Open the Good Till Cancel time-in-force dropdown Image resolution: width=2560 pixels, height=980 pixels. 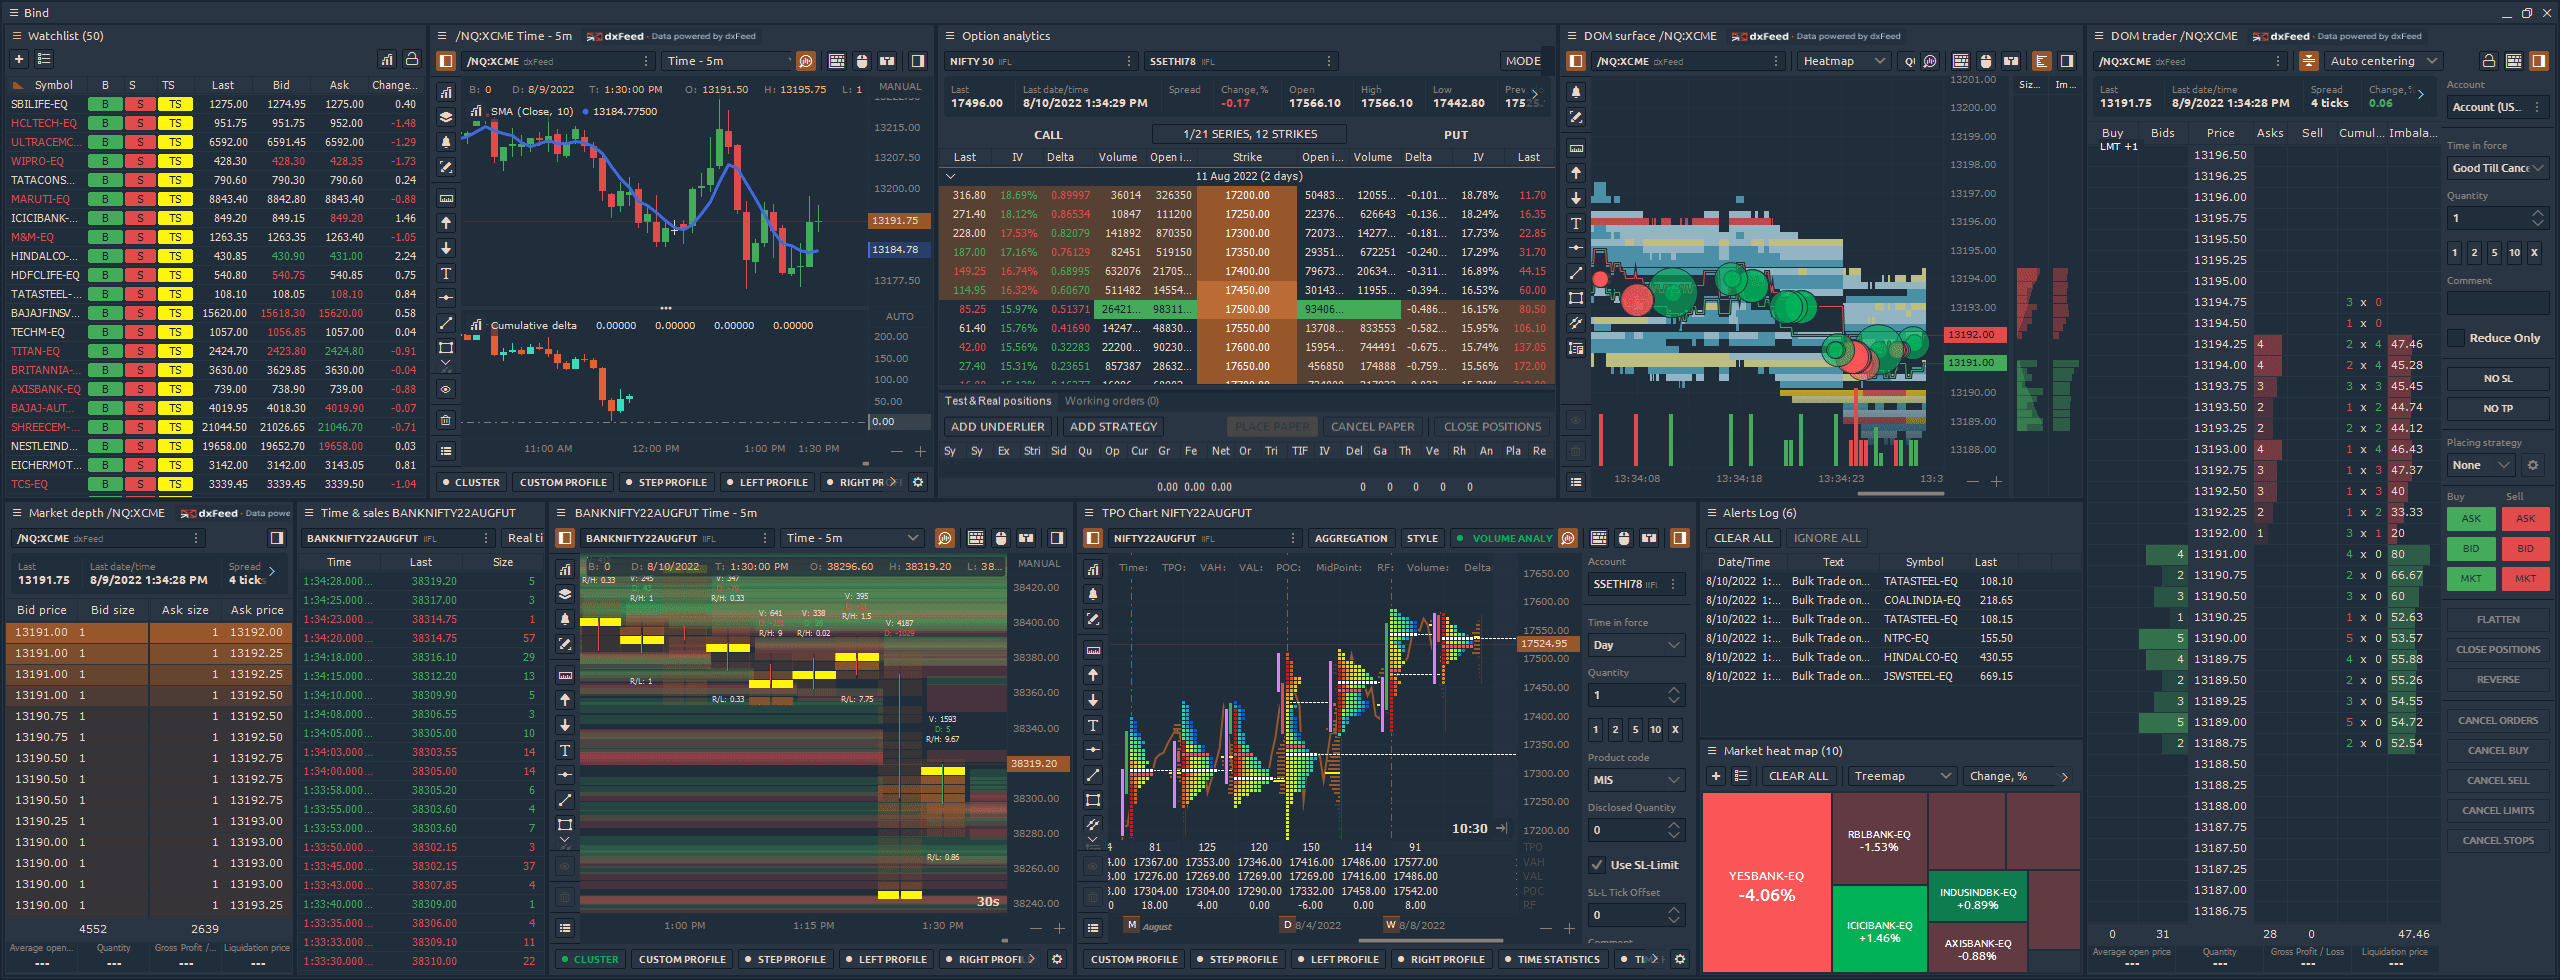(2497, 168)
